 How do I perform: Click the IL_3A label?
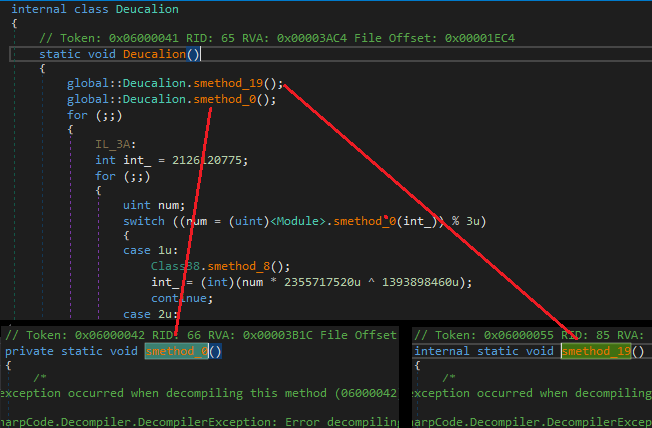coord(113,144)
